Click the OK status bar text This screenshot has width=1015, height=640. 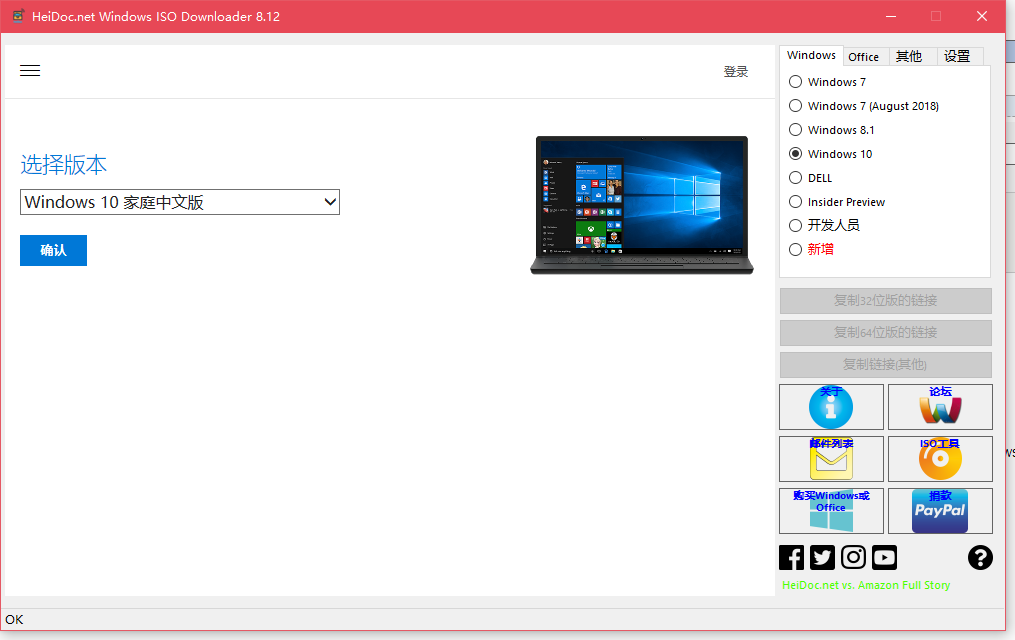[14, 620]
